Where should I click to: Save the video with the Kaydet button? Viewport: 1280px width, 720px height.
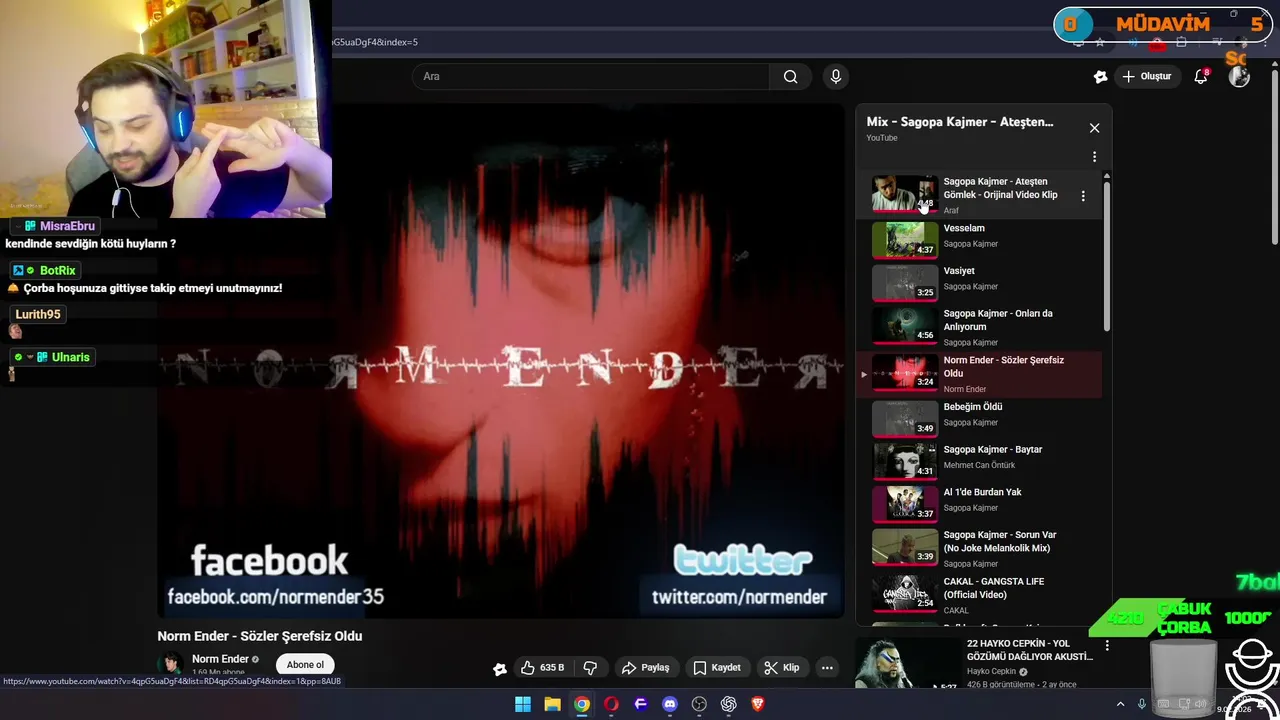[717, 667]
